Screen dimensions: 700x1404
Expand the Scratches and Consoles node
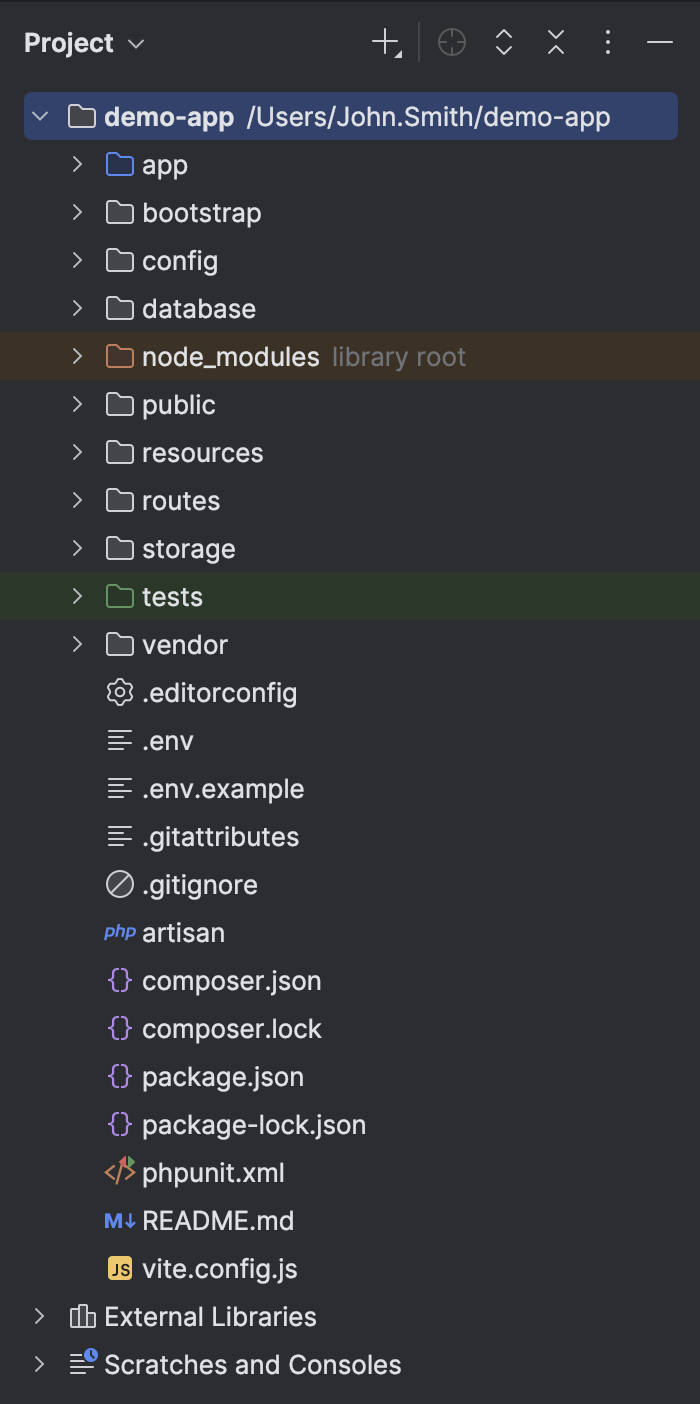click(39, 1364)
